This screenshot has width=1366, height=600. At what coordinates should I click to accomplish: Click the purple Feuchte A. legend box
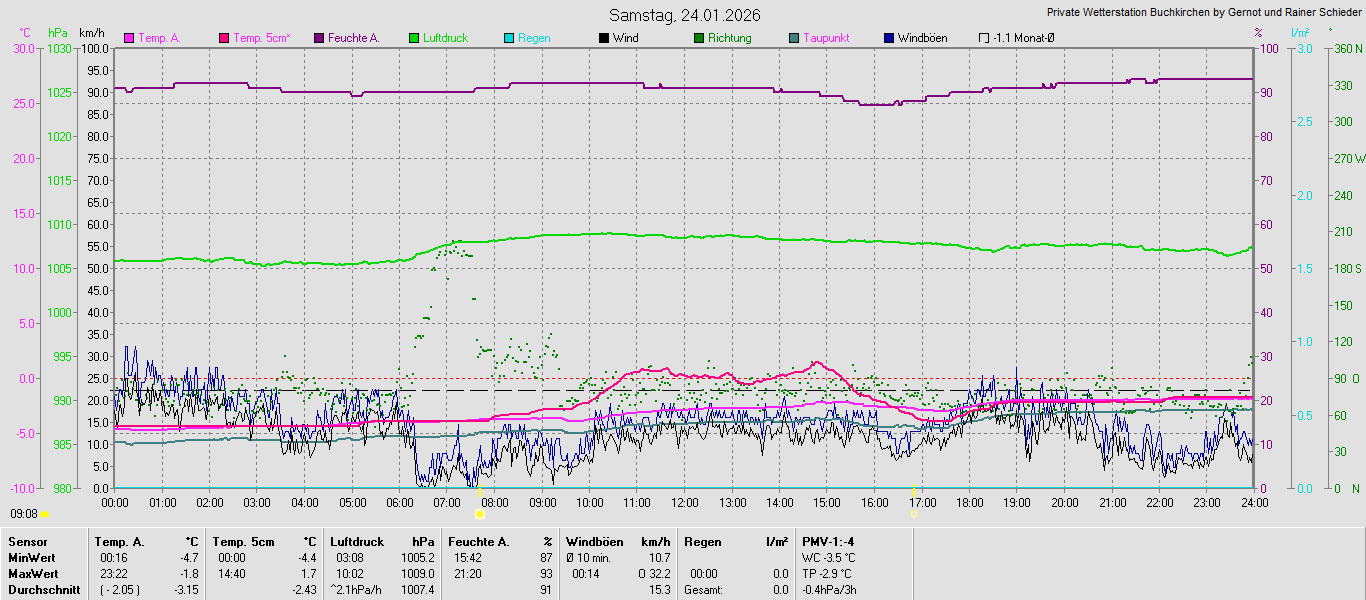coord(318,38)
